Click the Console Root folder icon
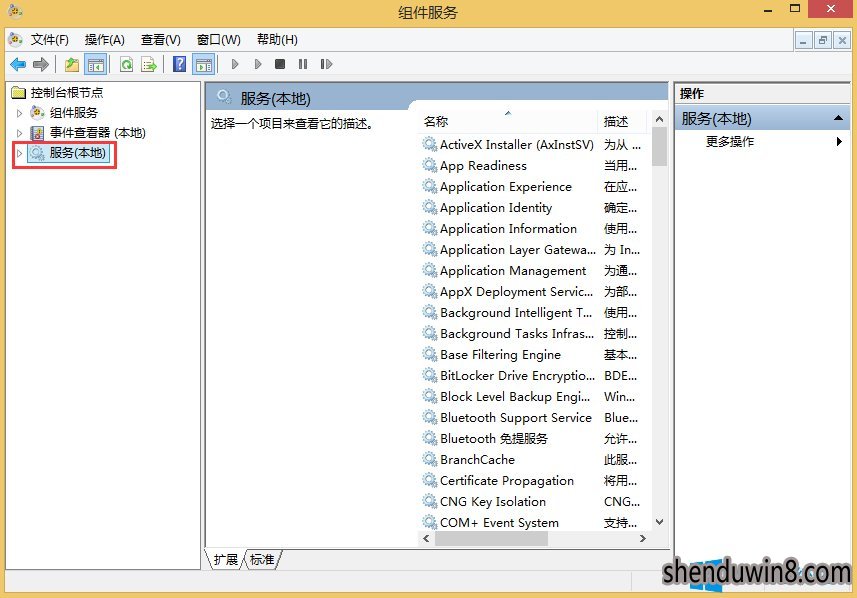 click(19, 92)
